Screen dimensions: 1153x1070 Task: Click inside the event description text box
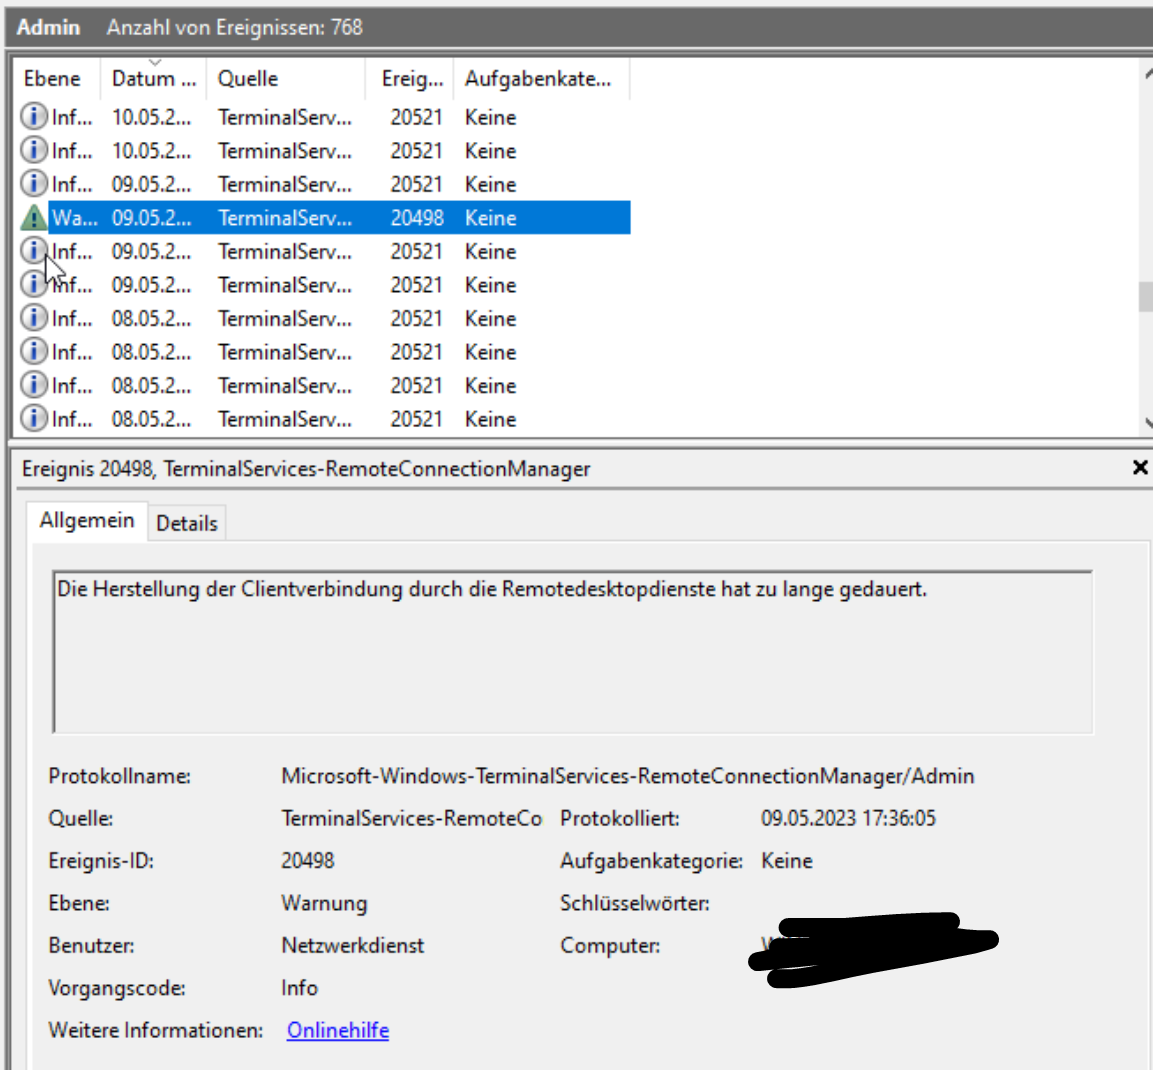coord(573,652)
